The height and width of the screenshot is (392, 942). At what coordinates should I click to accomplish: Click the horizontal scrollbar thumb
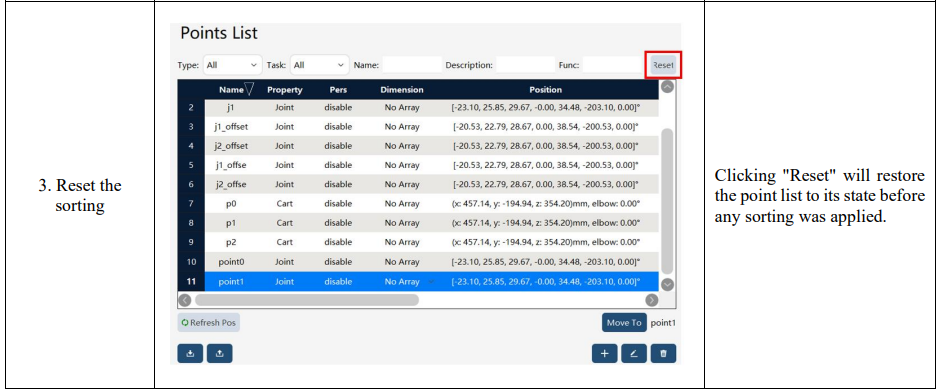coord(307,299)
